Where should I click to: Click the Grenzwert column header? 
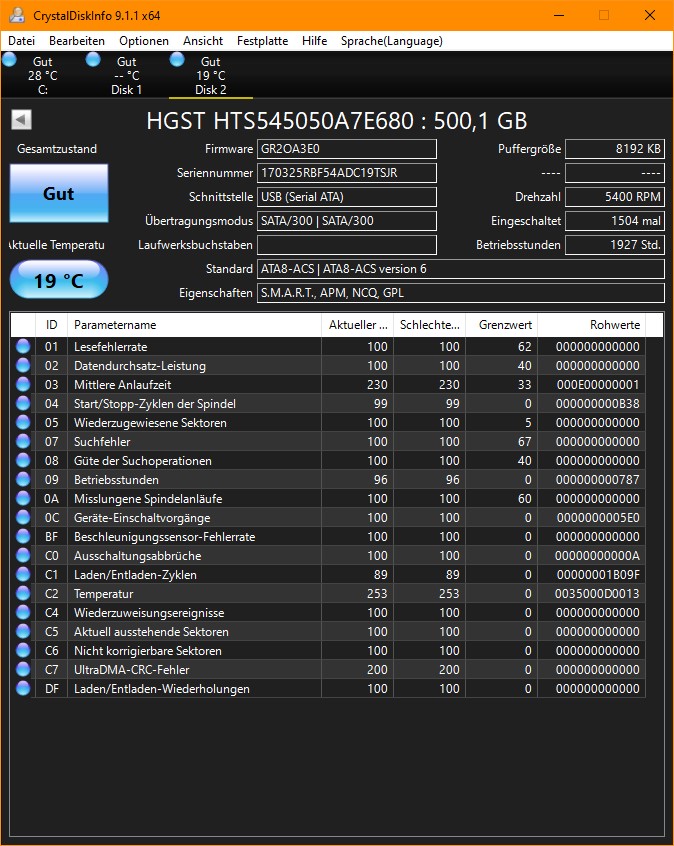point(502,325)
